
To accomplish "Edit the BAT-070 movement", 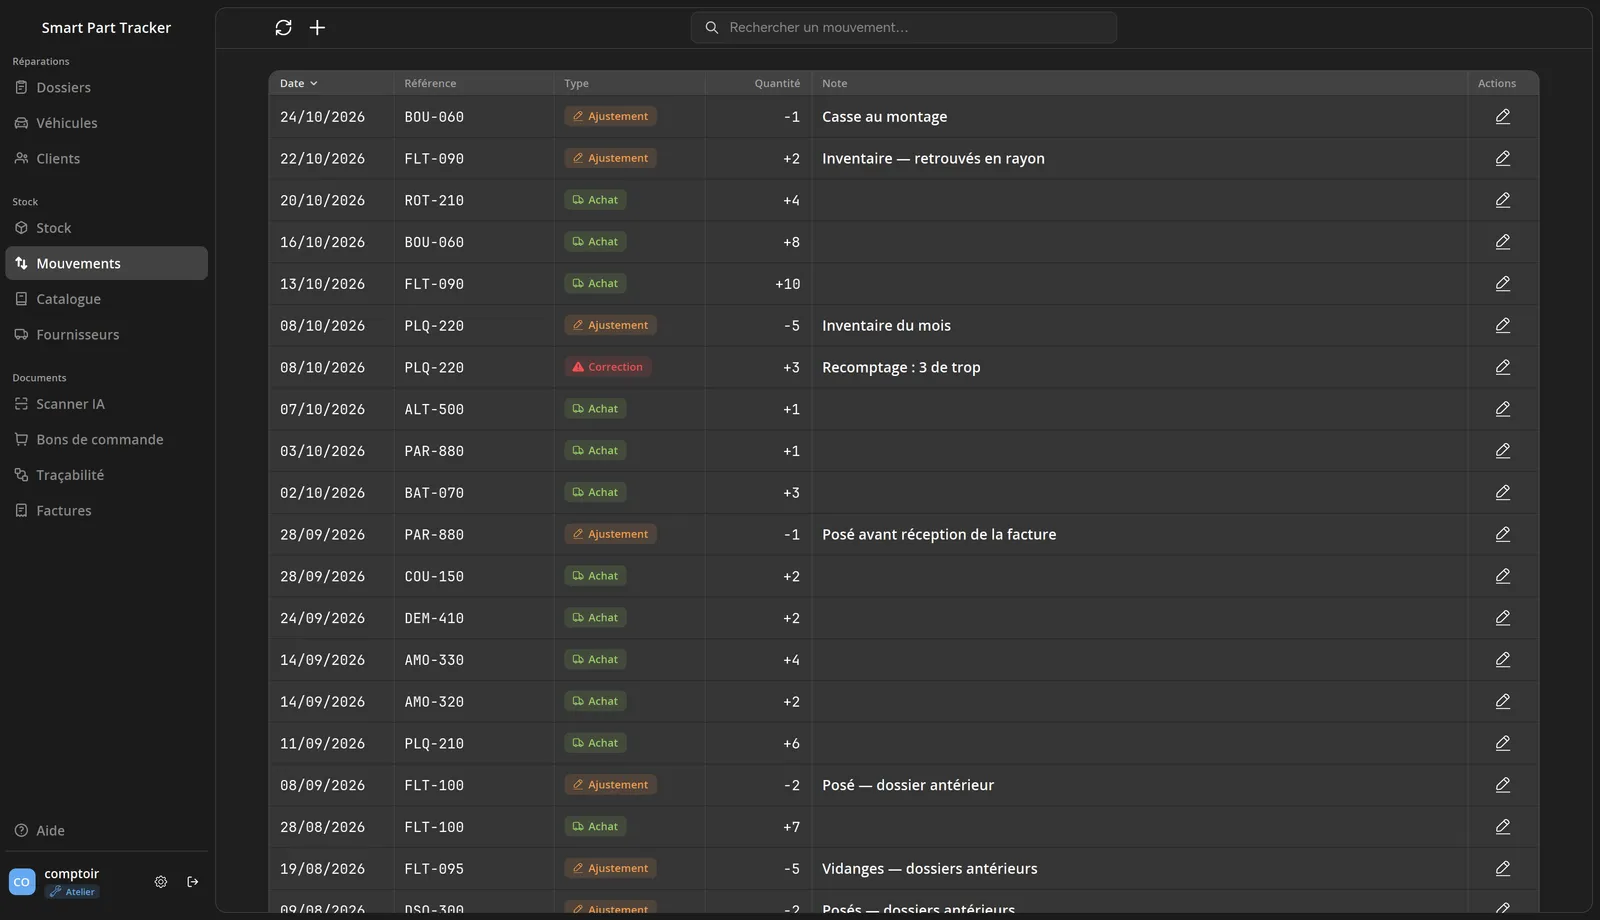I will pos(1502,493).
